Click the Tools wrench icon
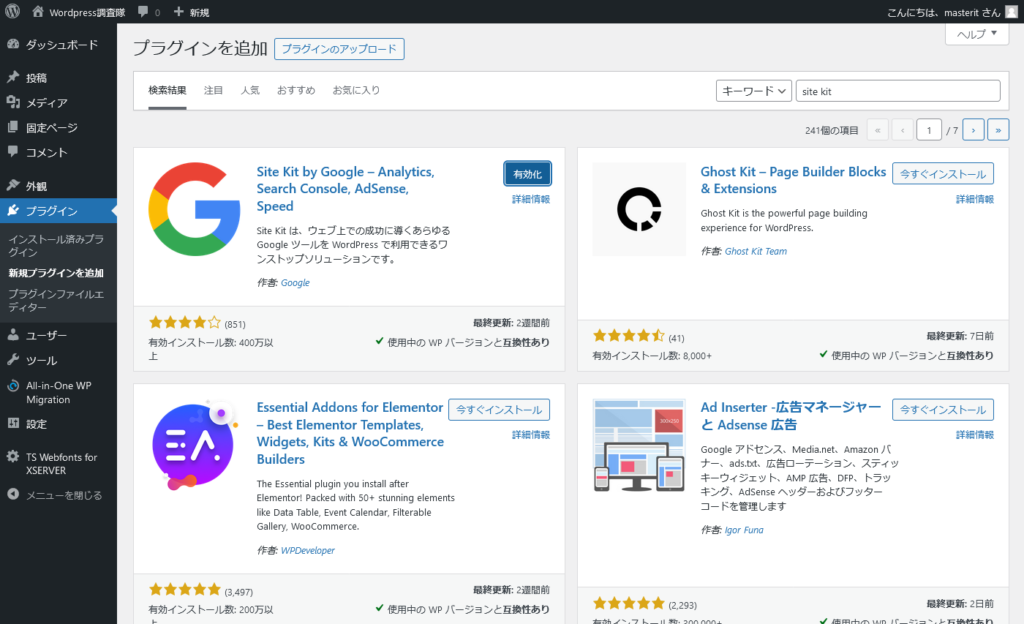 pos(13,361)
